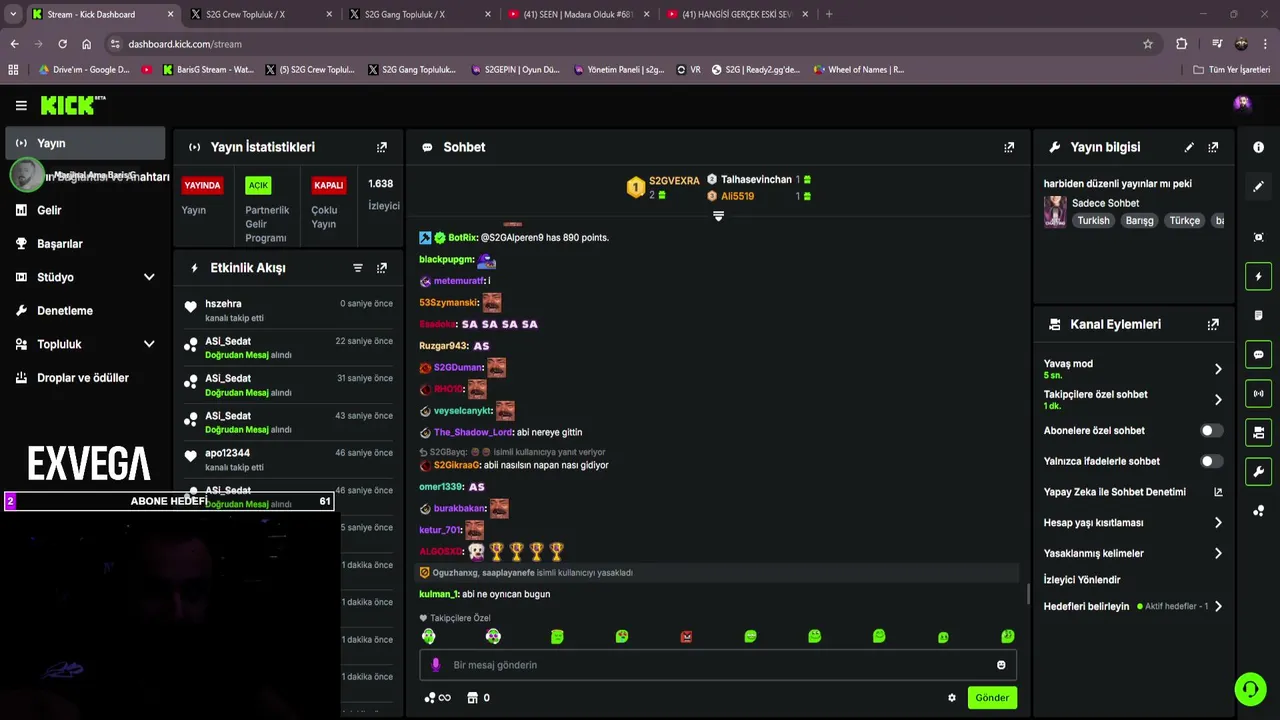Pop out the Yayın İstatistikleri panel
Image resolution: width=1280 pixels, height=720 pixels.
tap(381, 147)
